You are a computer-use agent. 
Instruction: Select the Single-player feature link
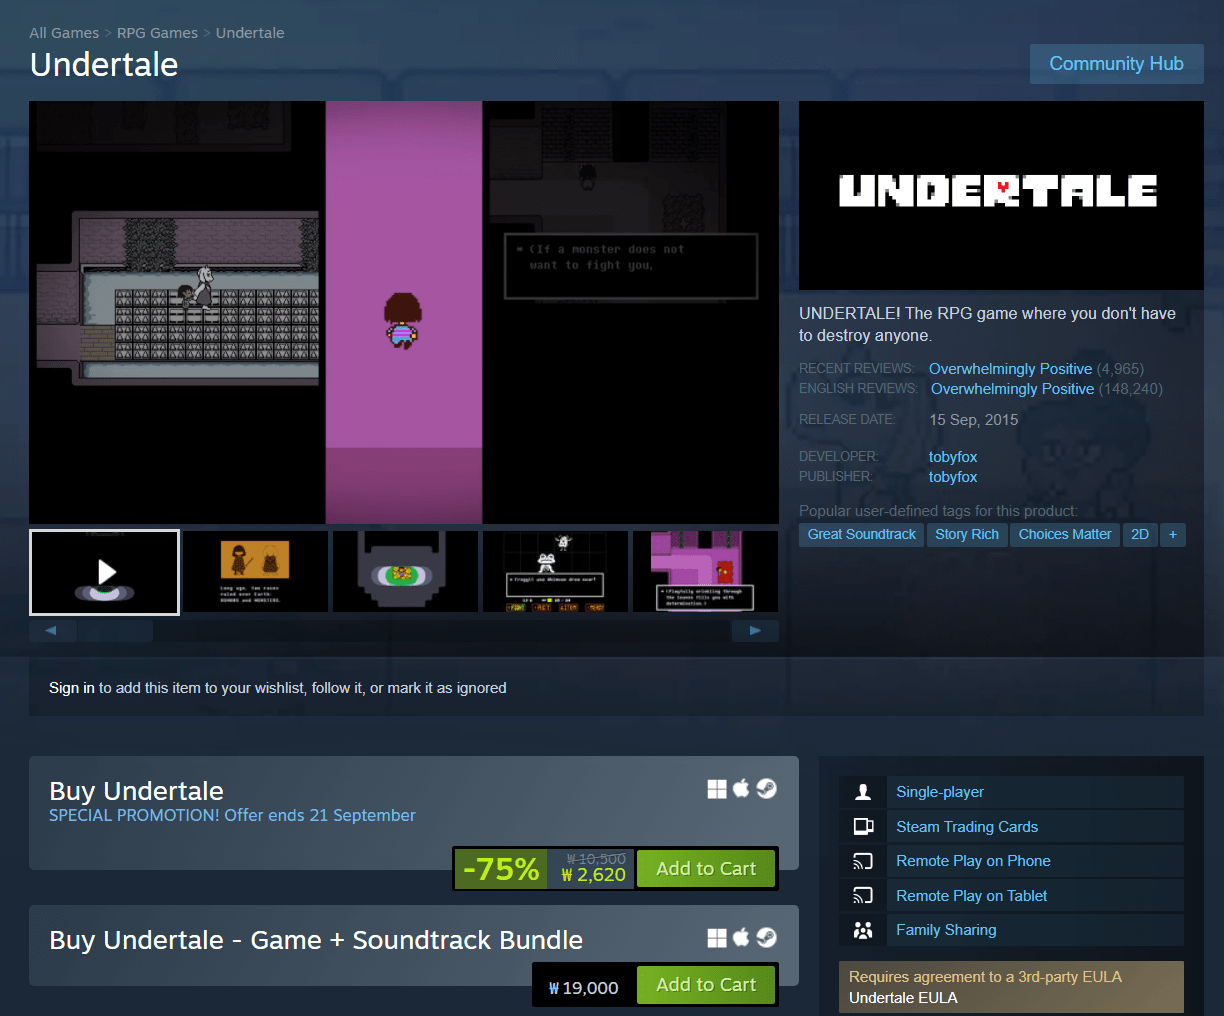click(940, 792)
